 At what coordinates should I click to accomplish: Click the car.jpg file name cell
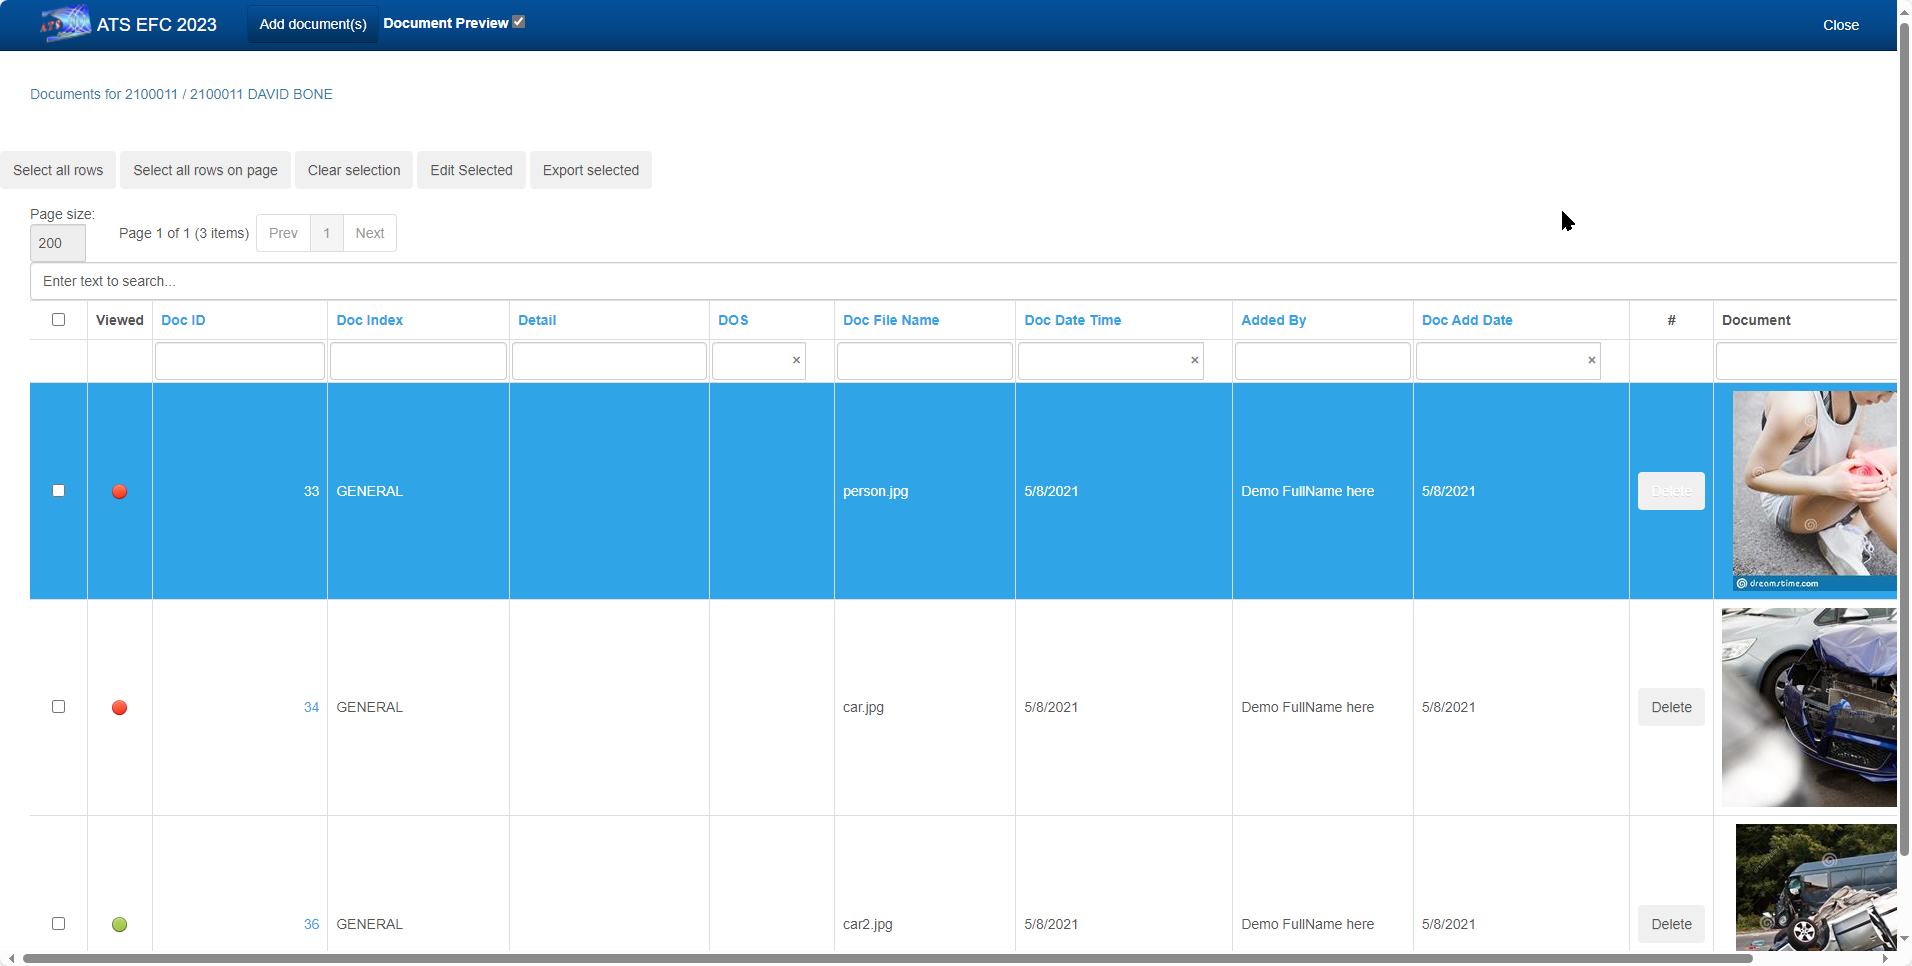click(x=863, y=707)
